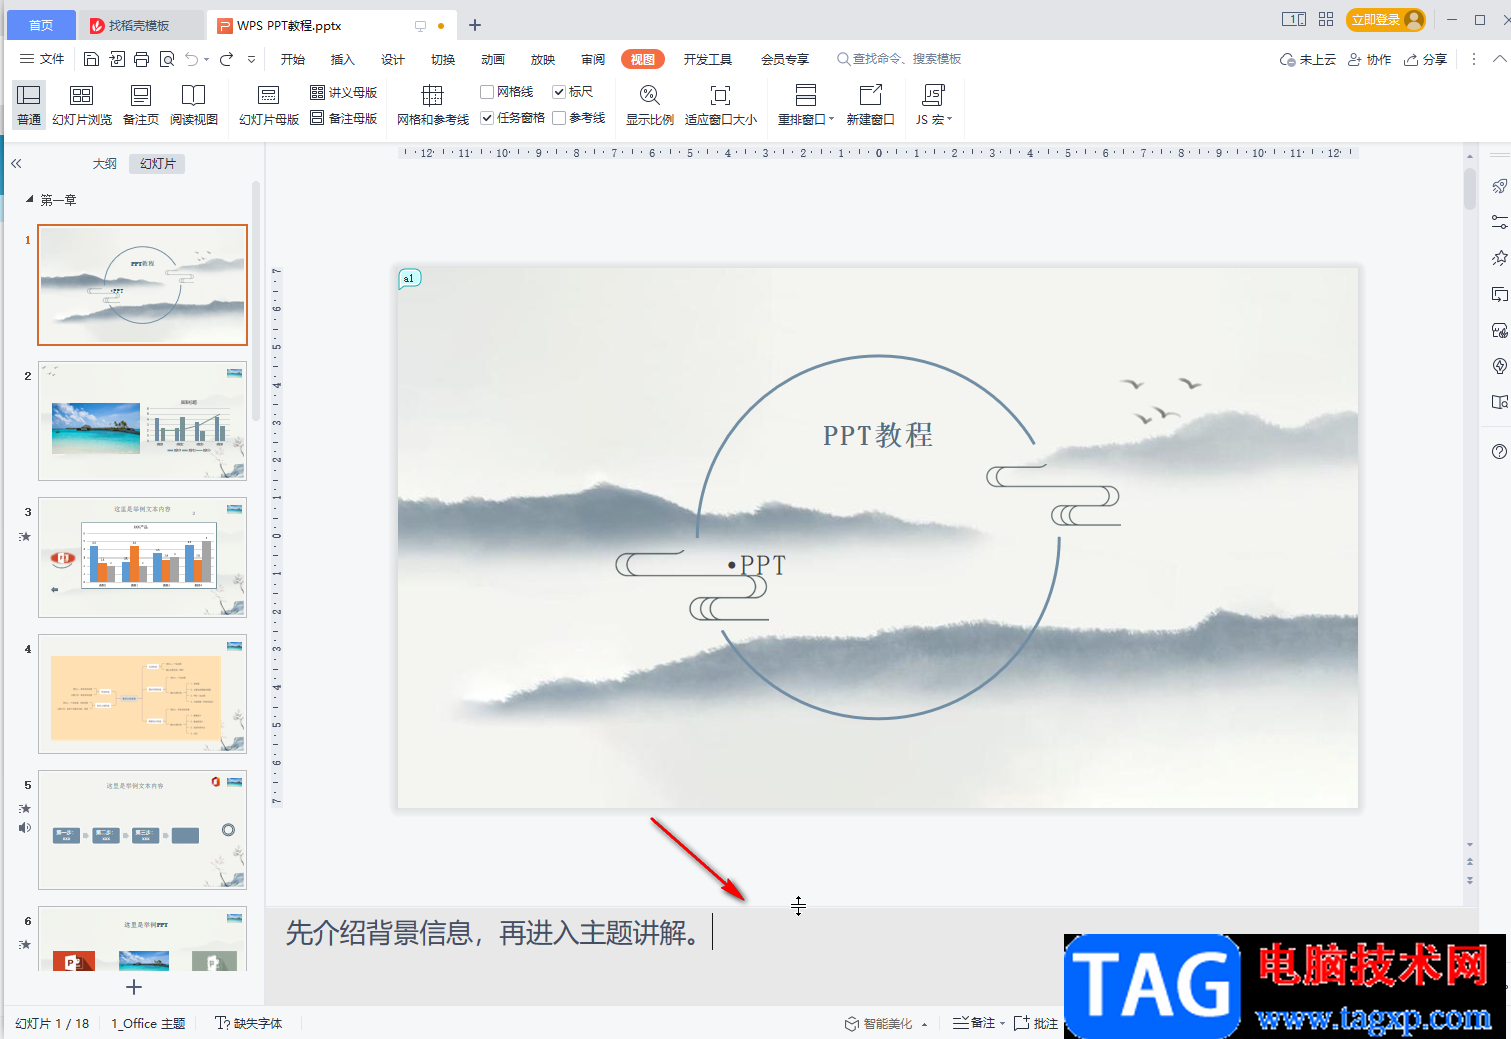
Task: Click the Print icon in quick toolbar
Action: pos(141,59)
